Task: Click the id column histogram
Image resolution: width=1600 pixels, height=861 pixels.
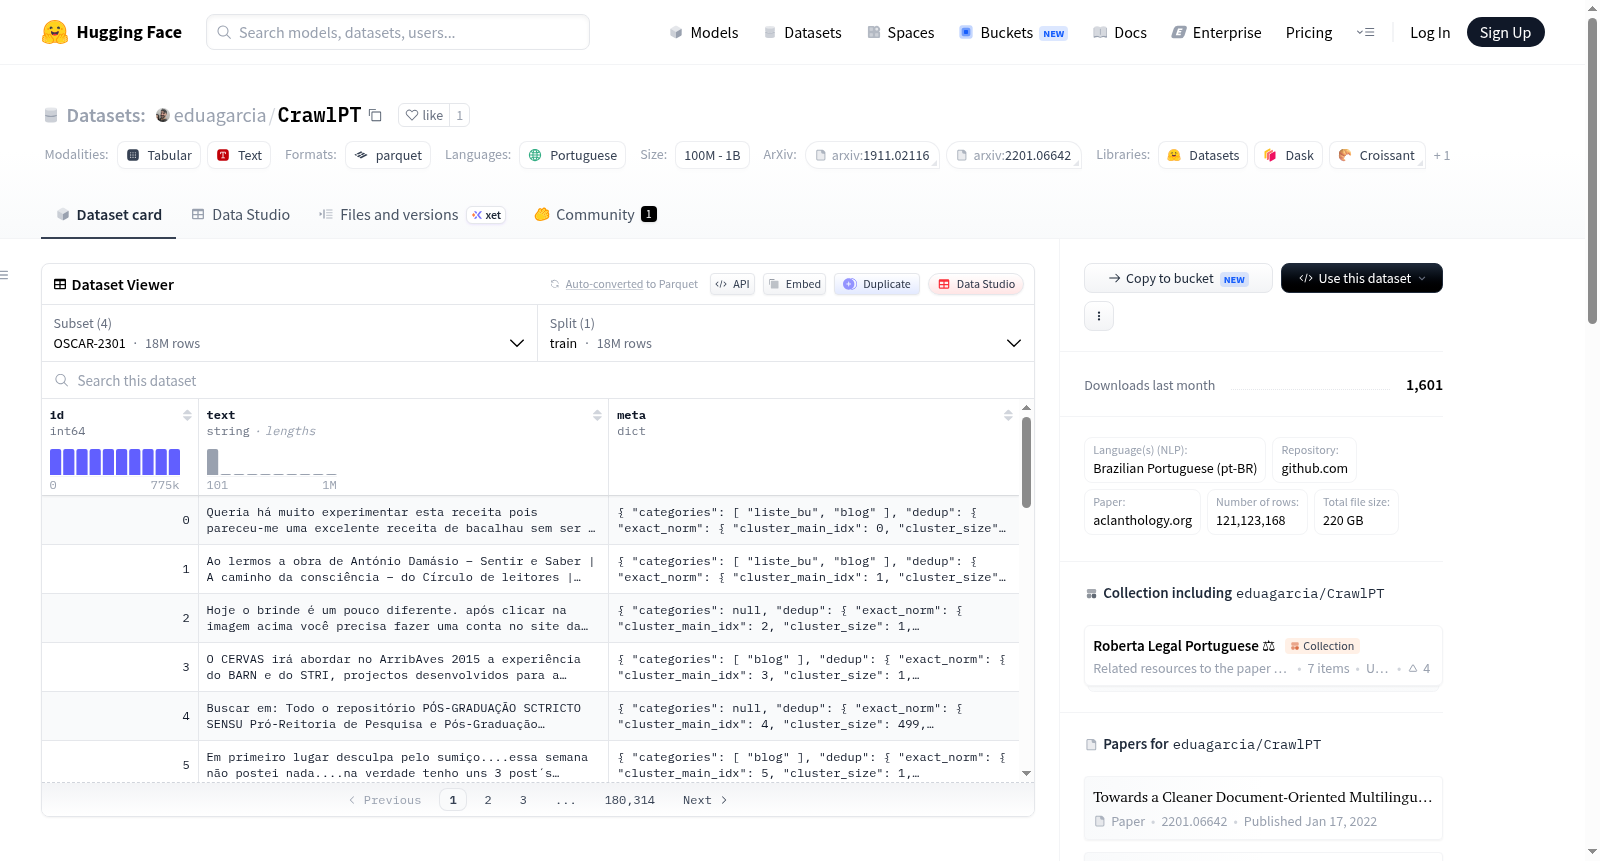Action: click(x=115, y=462)
